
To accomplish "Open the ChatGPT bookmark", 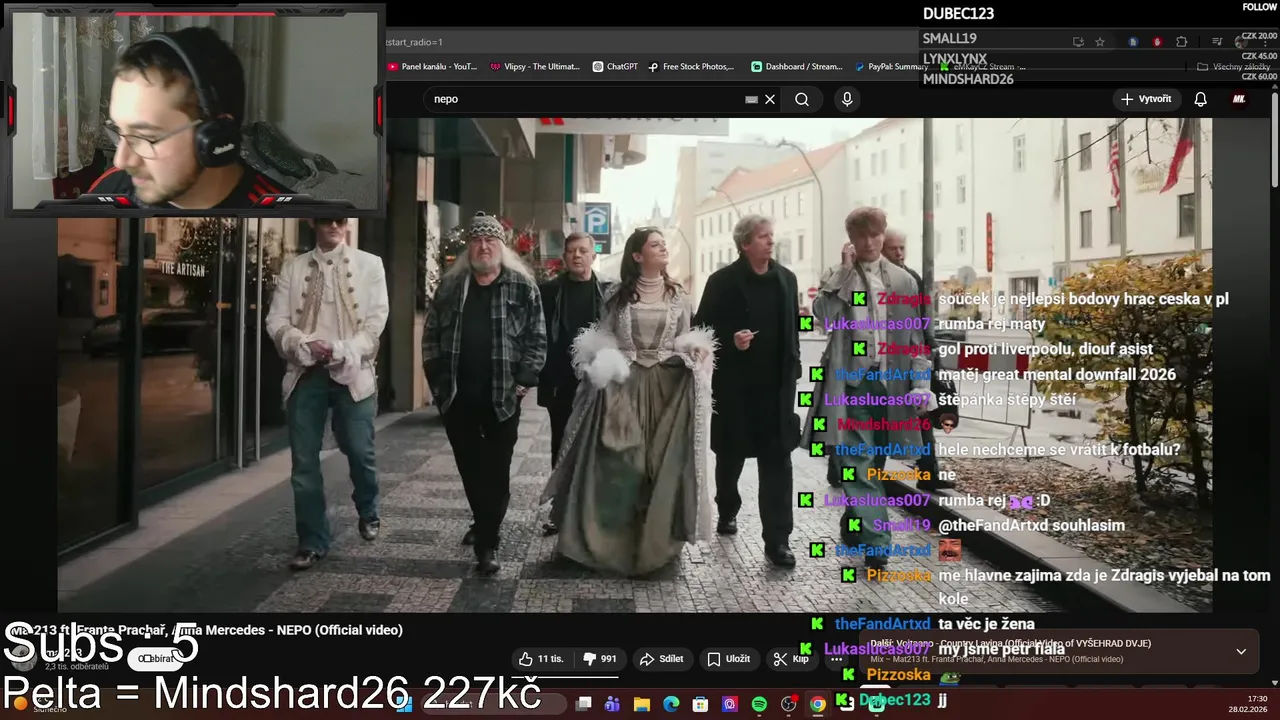I will coord(614,67).
